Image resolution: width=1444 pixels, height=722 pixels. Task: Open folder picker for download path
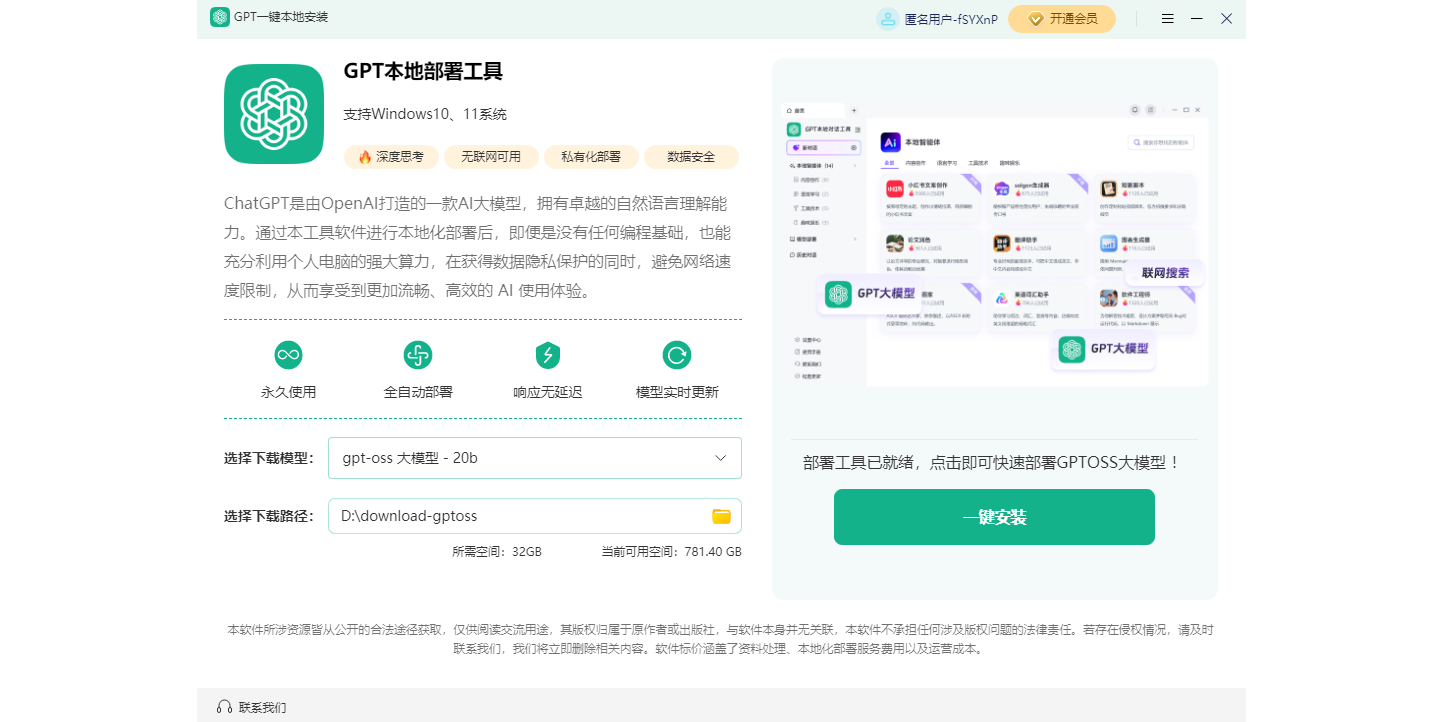[721, 515]
